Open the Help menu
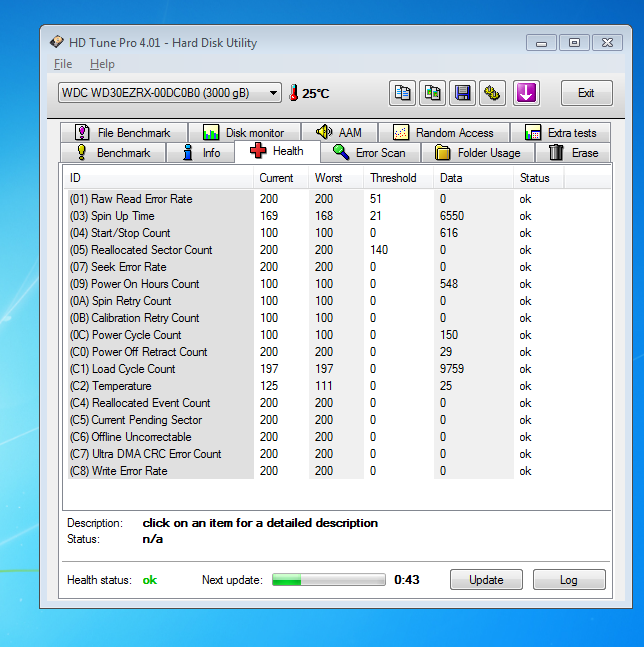644x647 pixels. pyautogui.click(x=102, y=64)
